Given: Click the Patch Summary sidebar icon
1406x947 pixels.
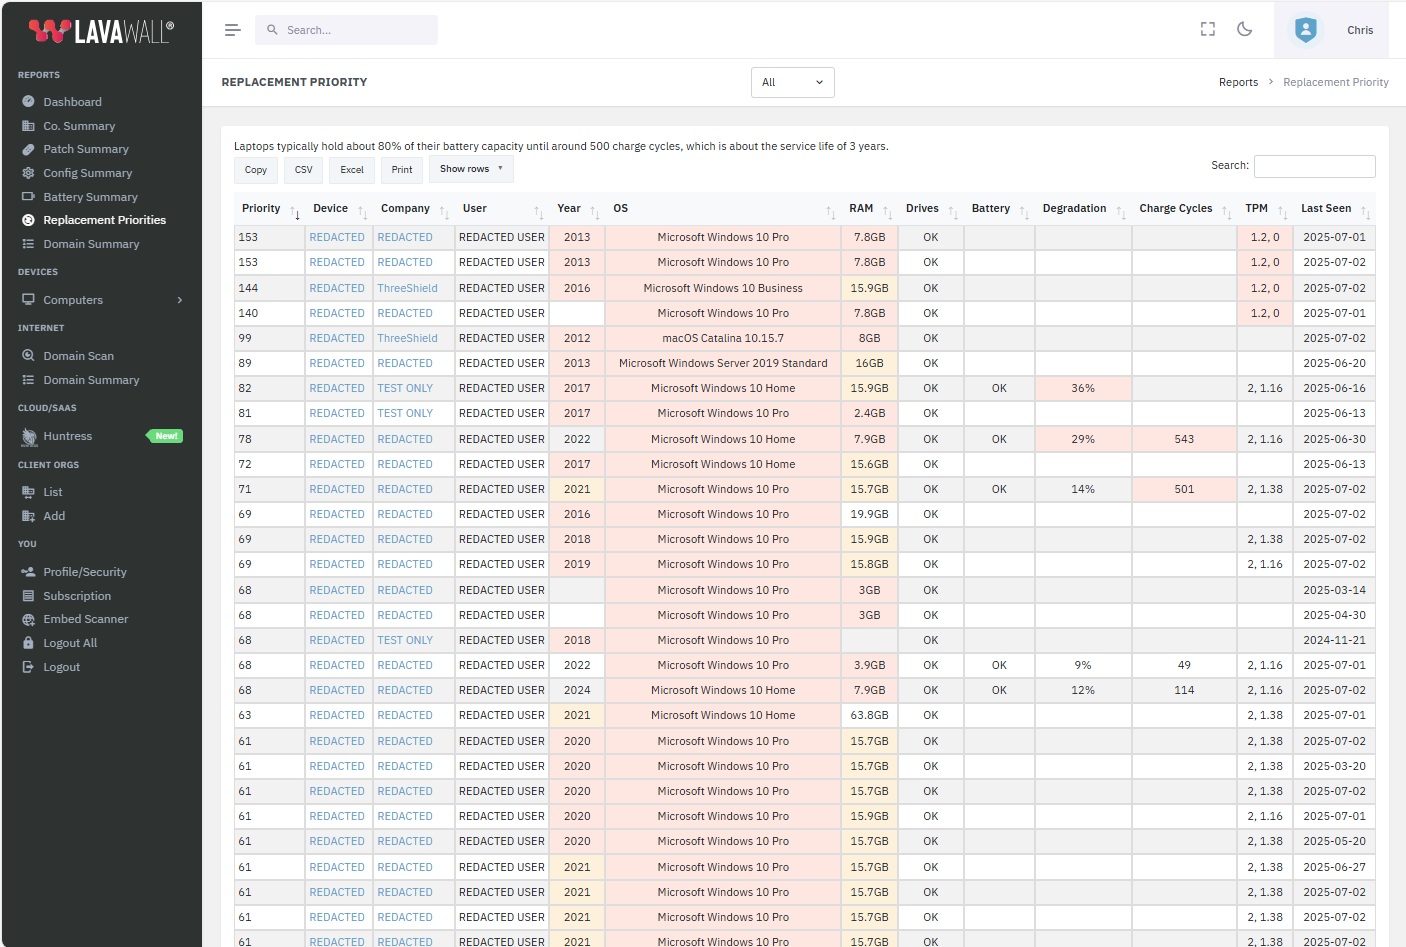Looking at the screenshot, I should click(x=28, y=149).
